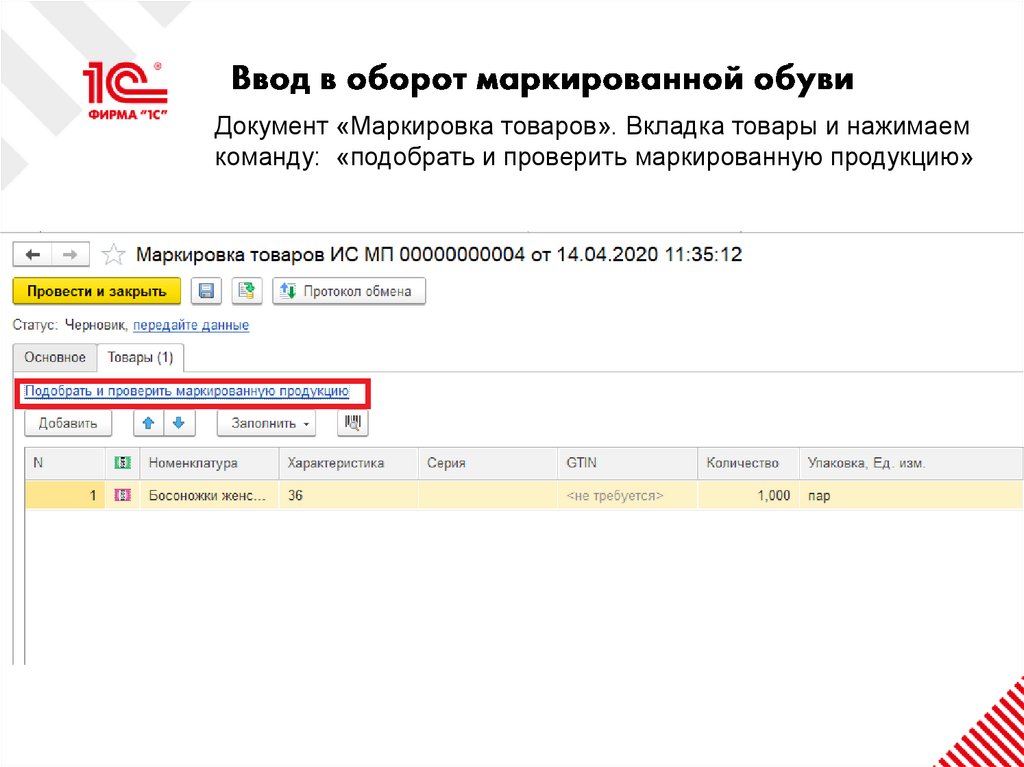Click the pink marking icon in row 1
This screenshot has height=767, width=1024.
[123, 496]
